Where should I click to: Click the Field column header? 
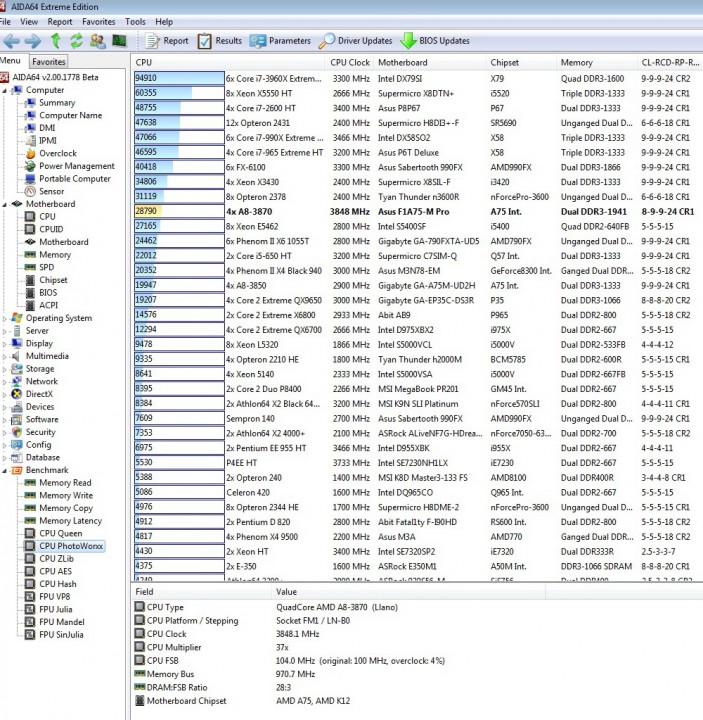click(201, 592)
